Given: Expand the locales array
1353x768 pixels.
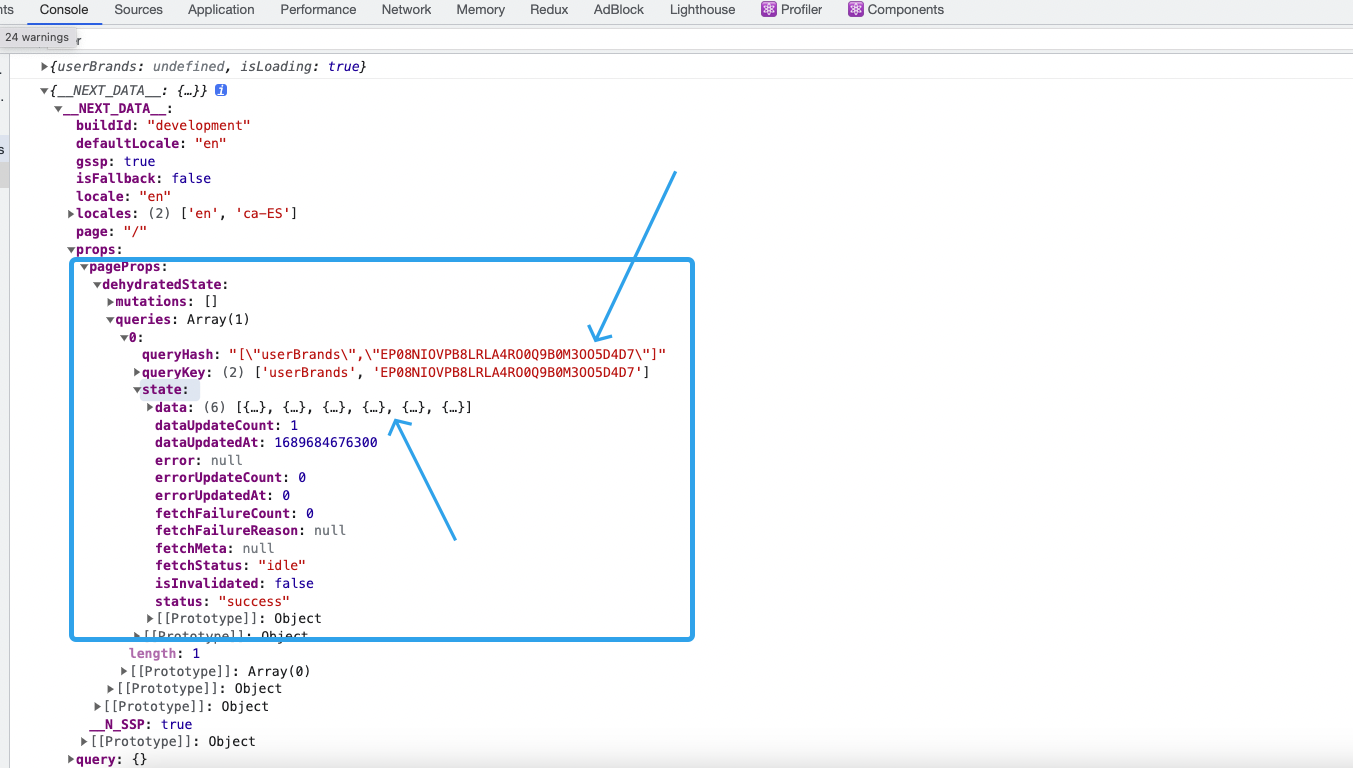Looking at the screenshot, I should (71, 214).
